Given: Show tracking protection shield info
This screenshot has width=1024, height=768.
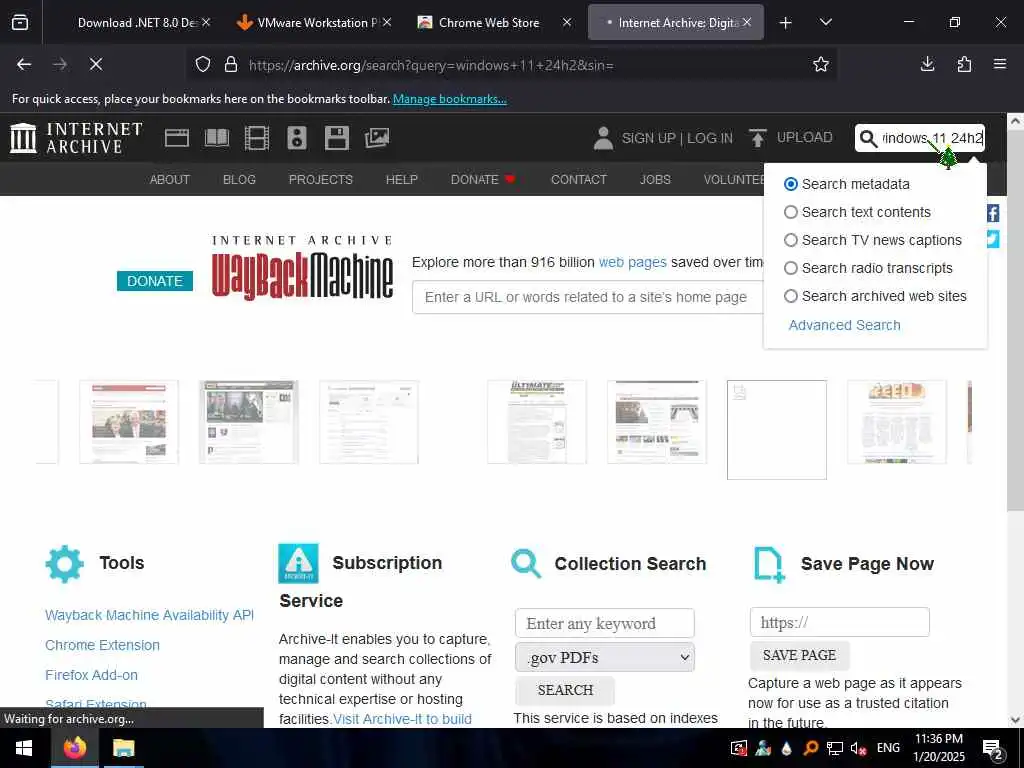Looking at the screenshot, I should click(203, 64).
